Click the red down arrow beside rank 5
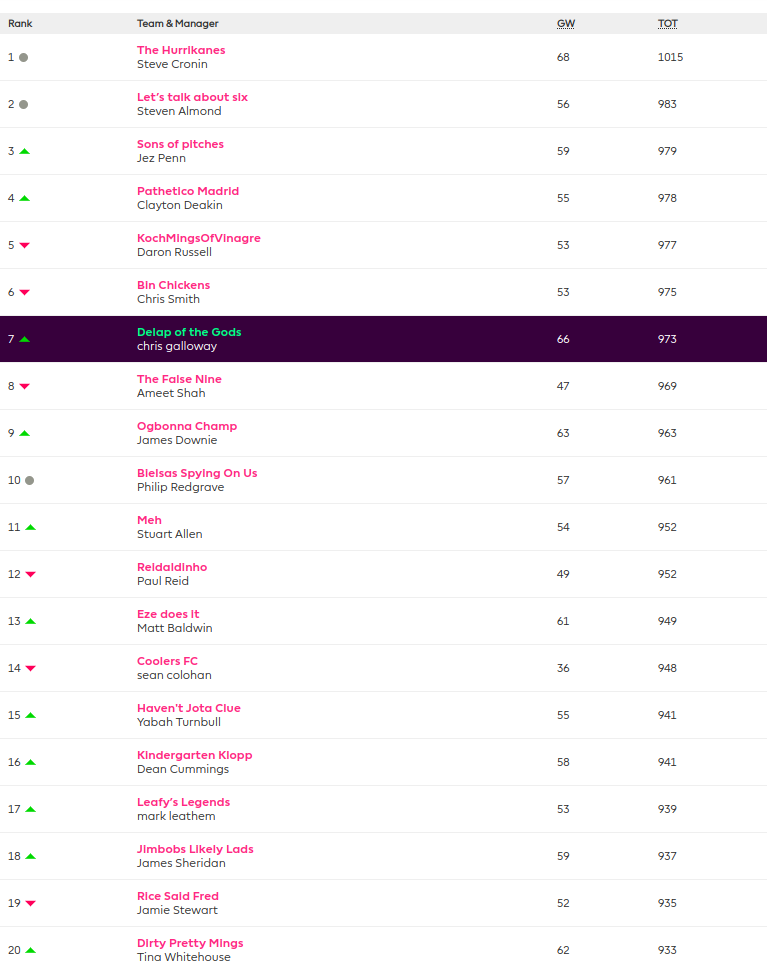Viewport: 767px width, 972px height. point(24,245)
